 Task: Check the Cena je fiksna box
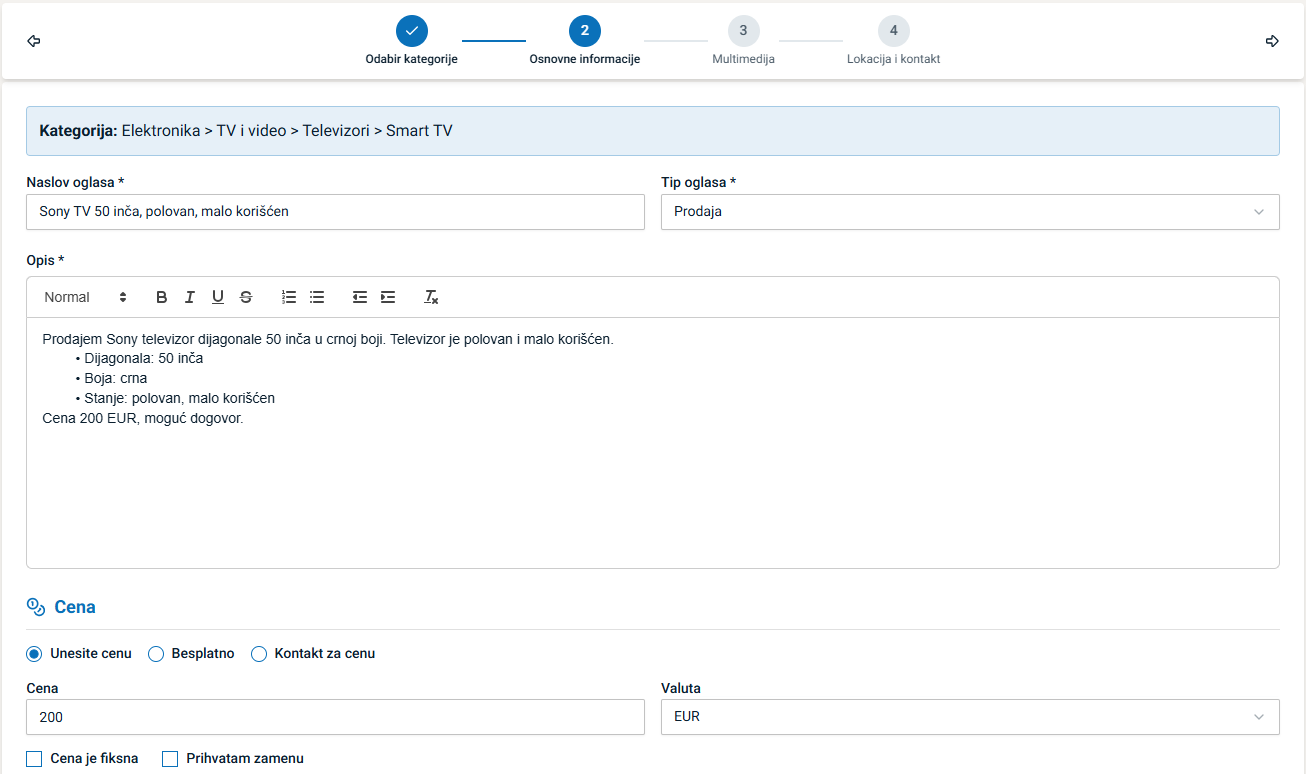[34, 759]
